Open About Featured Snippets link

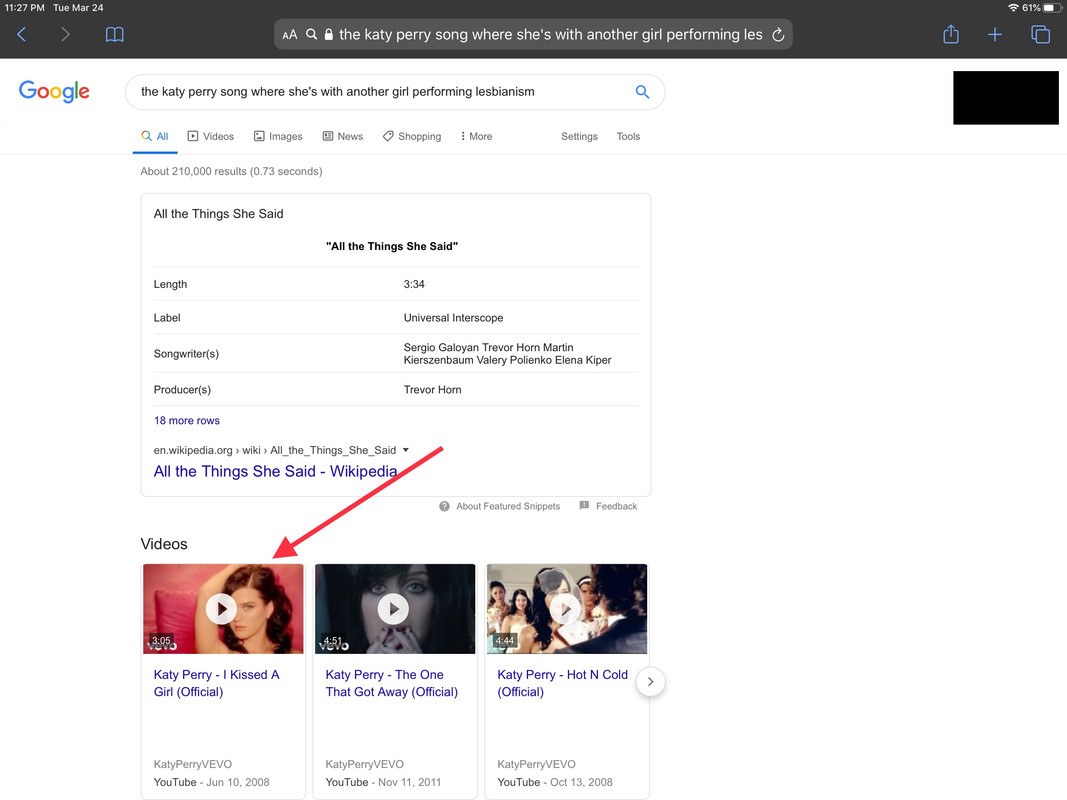point(508,506)
